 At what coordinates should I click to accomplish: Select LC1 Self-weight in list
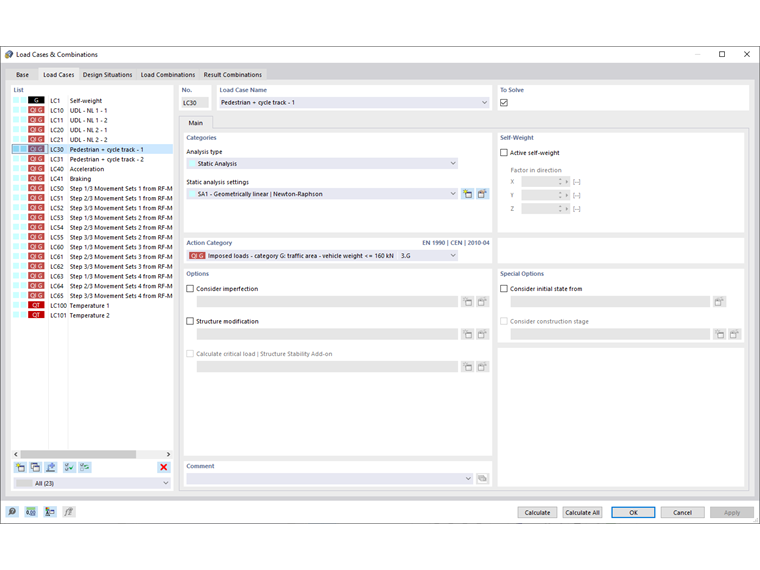[92, 100]
